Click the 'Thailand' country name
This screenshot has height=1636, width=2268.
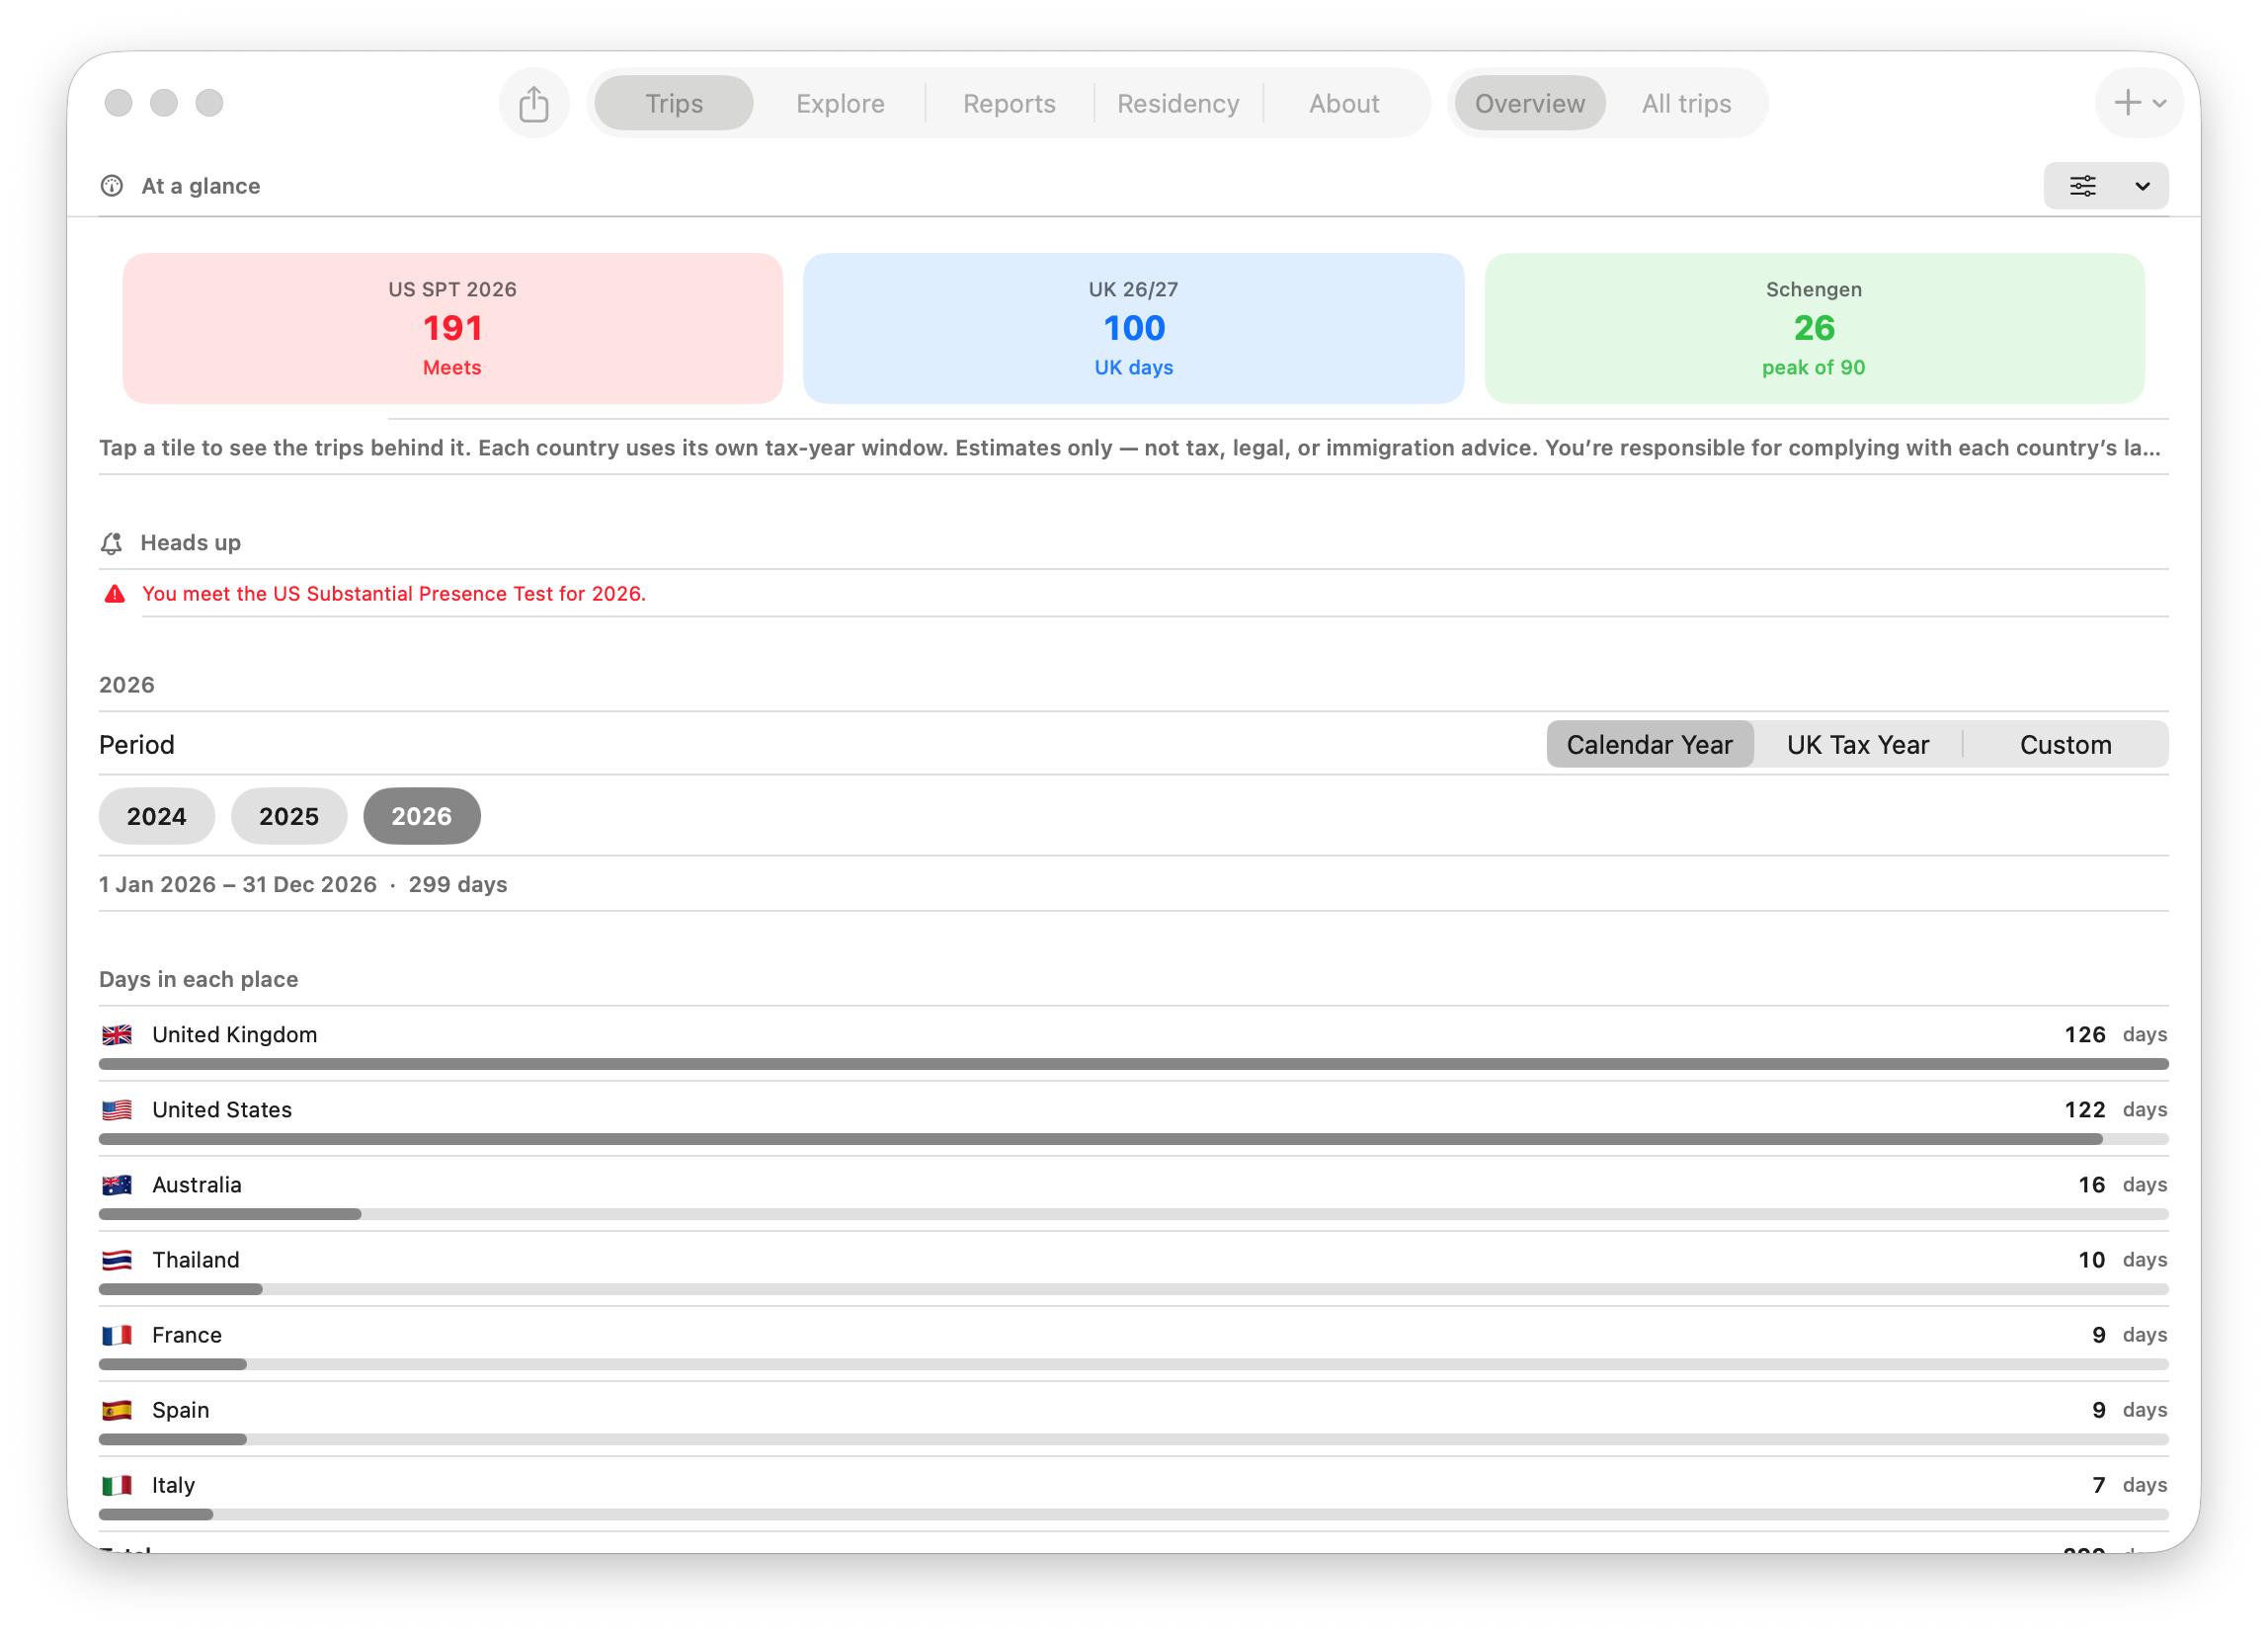[x=196, y=1260]
